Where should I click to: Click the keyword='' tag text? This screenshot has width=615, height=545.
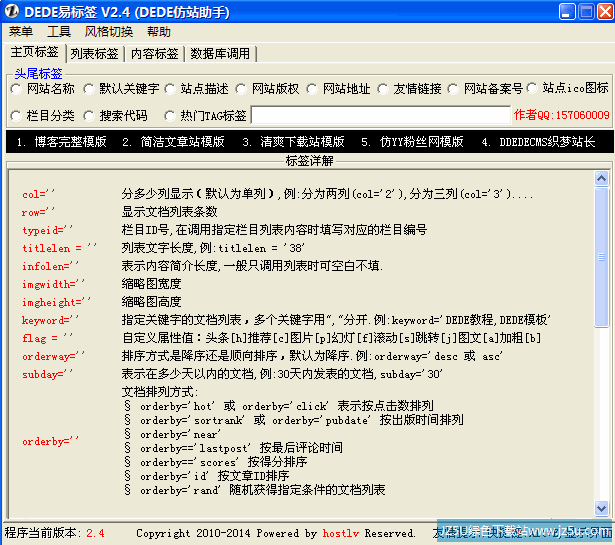[x=50, y=320]
